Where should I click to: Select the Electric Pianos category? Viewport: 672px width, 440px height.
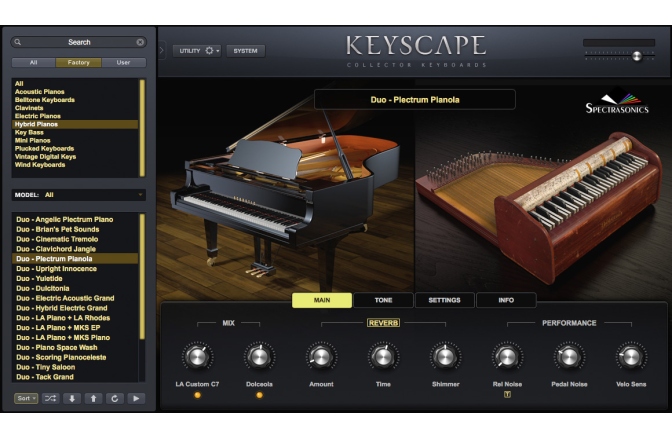coord(75,116)
